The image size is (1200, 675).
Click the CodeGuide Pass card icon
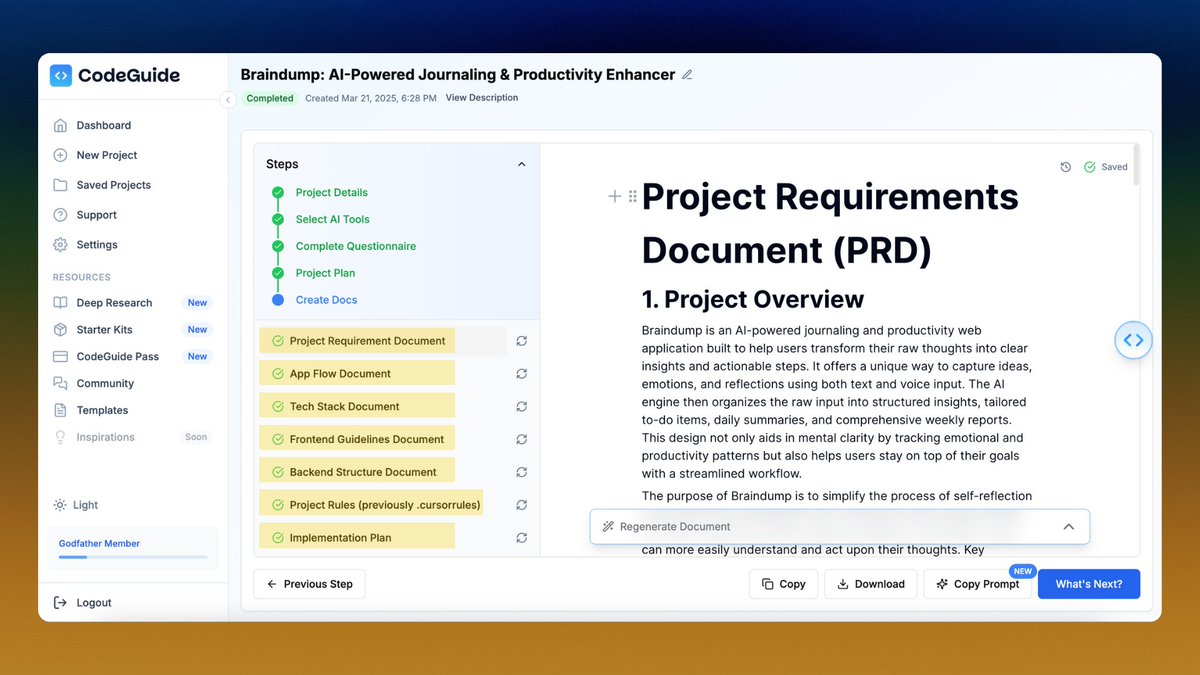point(60,357)
